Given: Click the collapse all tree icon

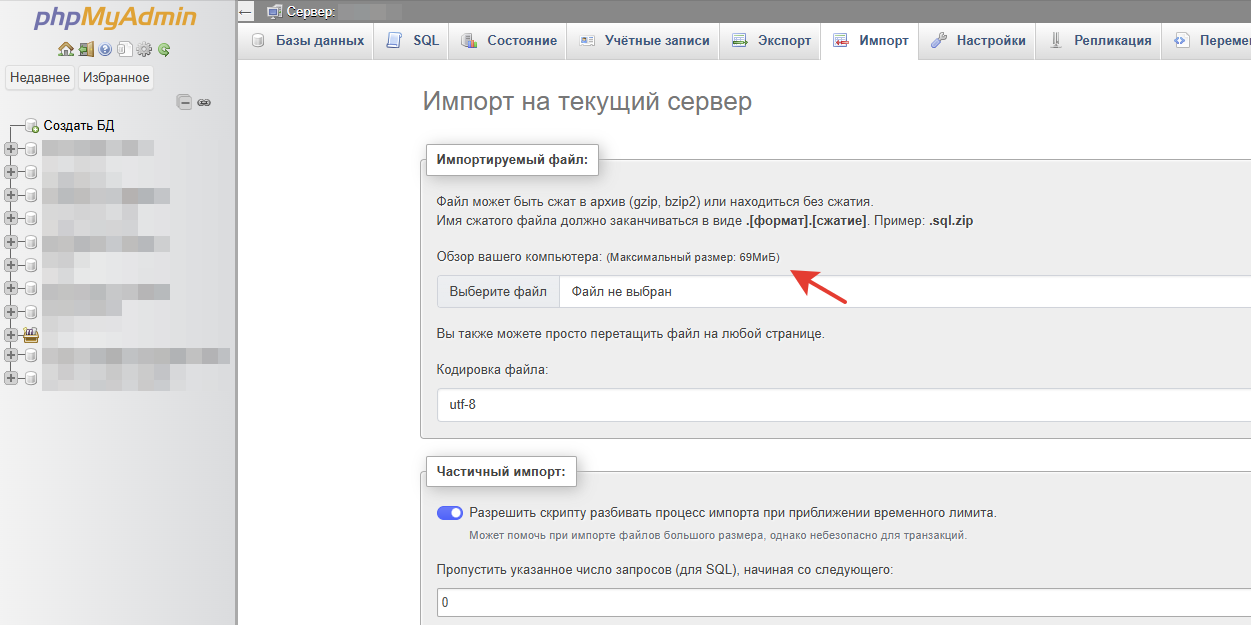Looking at the screenshot, I should click(x=184, y=102).
